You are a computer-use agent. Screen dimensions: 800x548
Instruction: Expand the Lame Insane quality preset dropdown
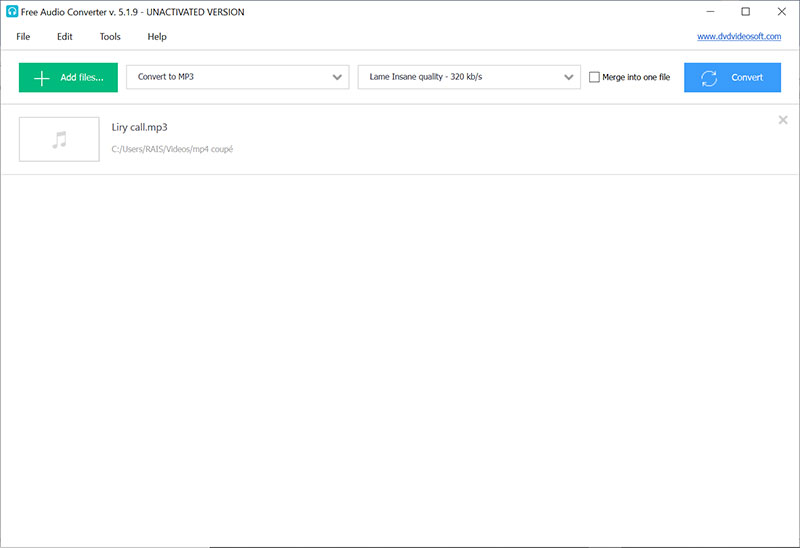469,77
